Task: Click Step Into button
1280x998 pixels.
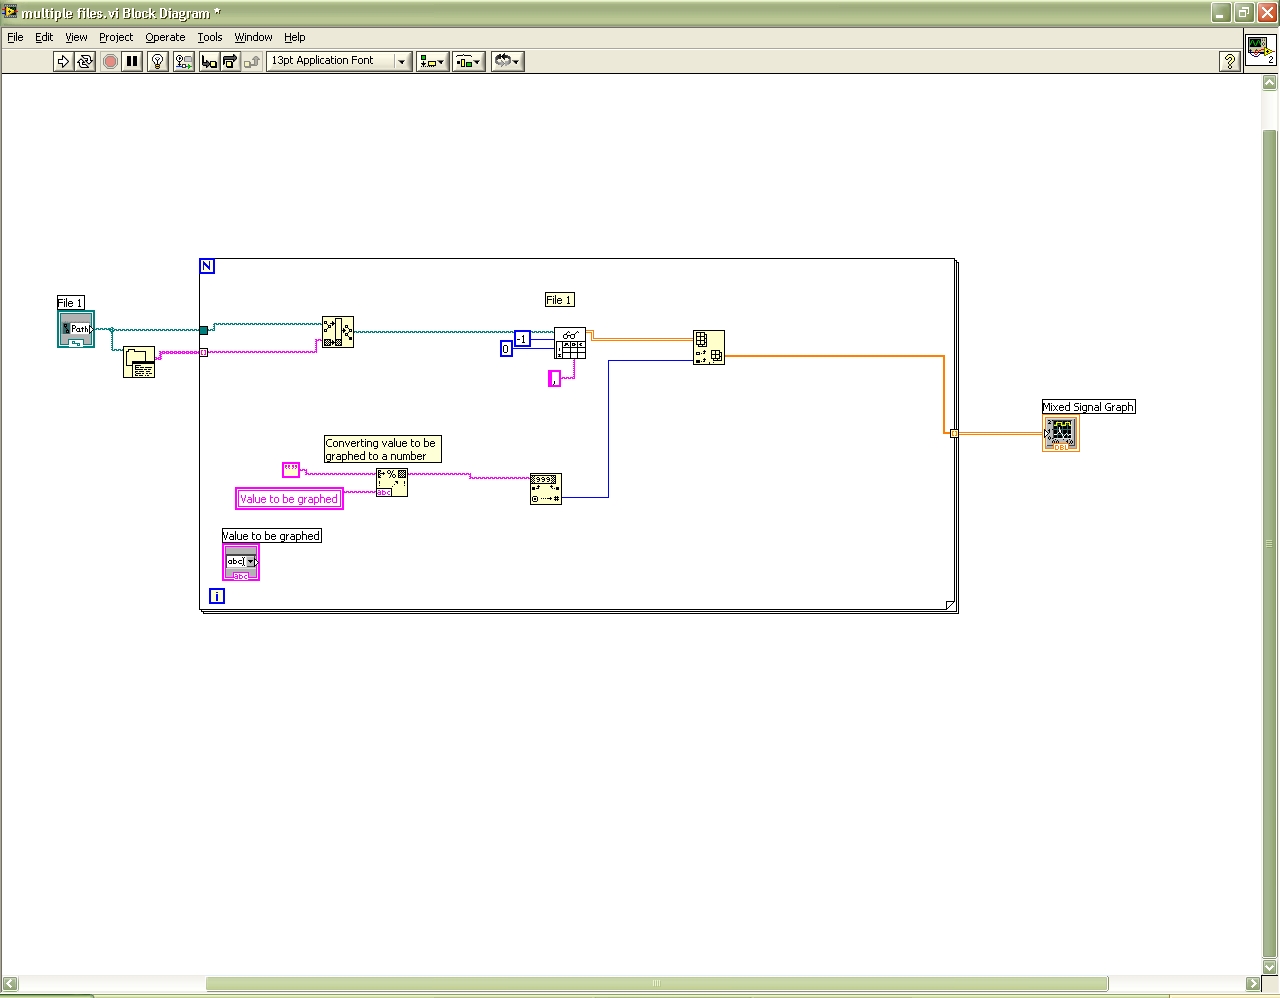Action: click(x=209, y=61)
